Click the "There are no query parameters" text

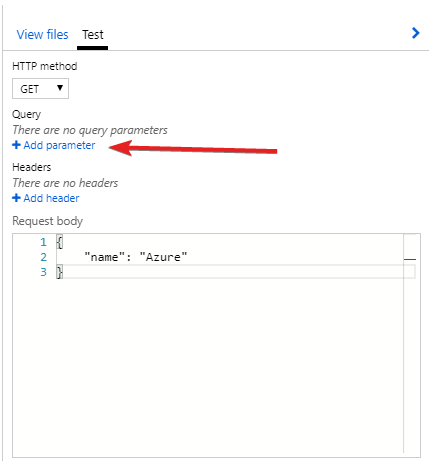pos(90,130)
